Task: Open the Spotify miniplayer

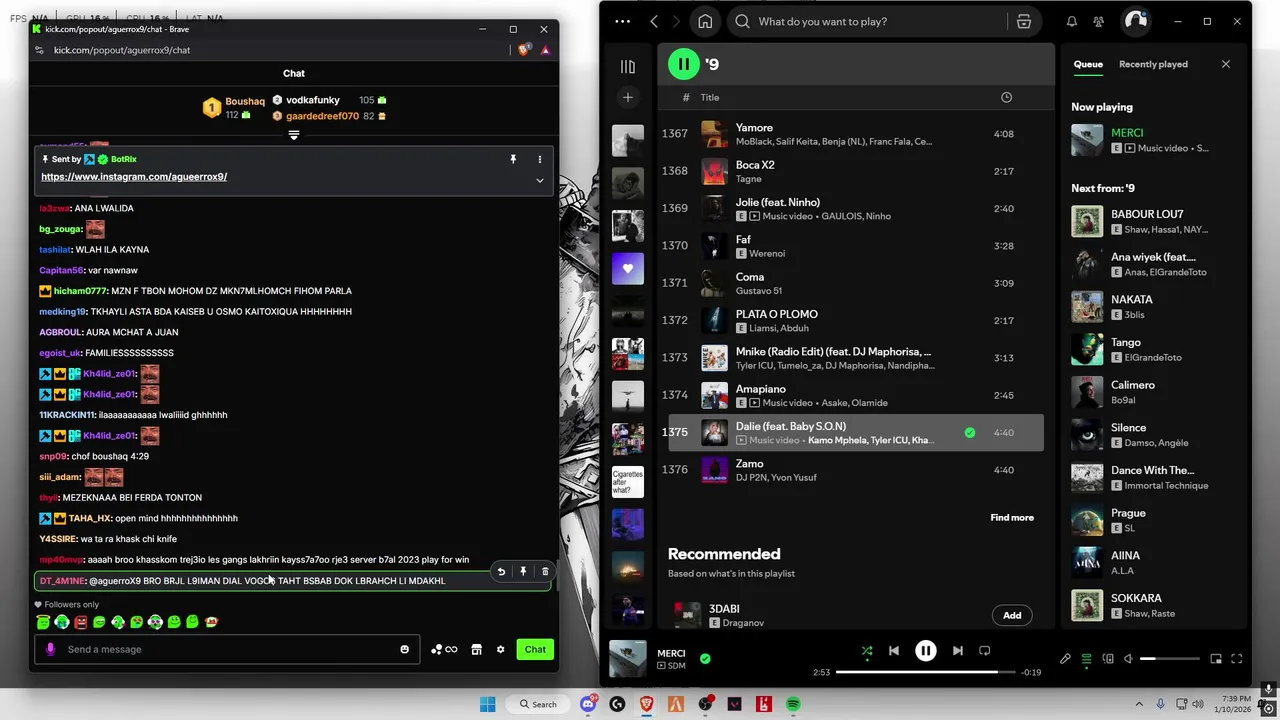Action: click(x=1216, y=659)
